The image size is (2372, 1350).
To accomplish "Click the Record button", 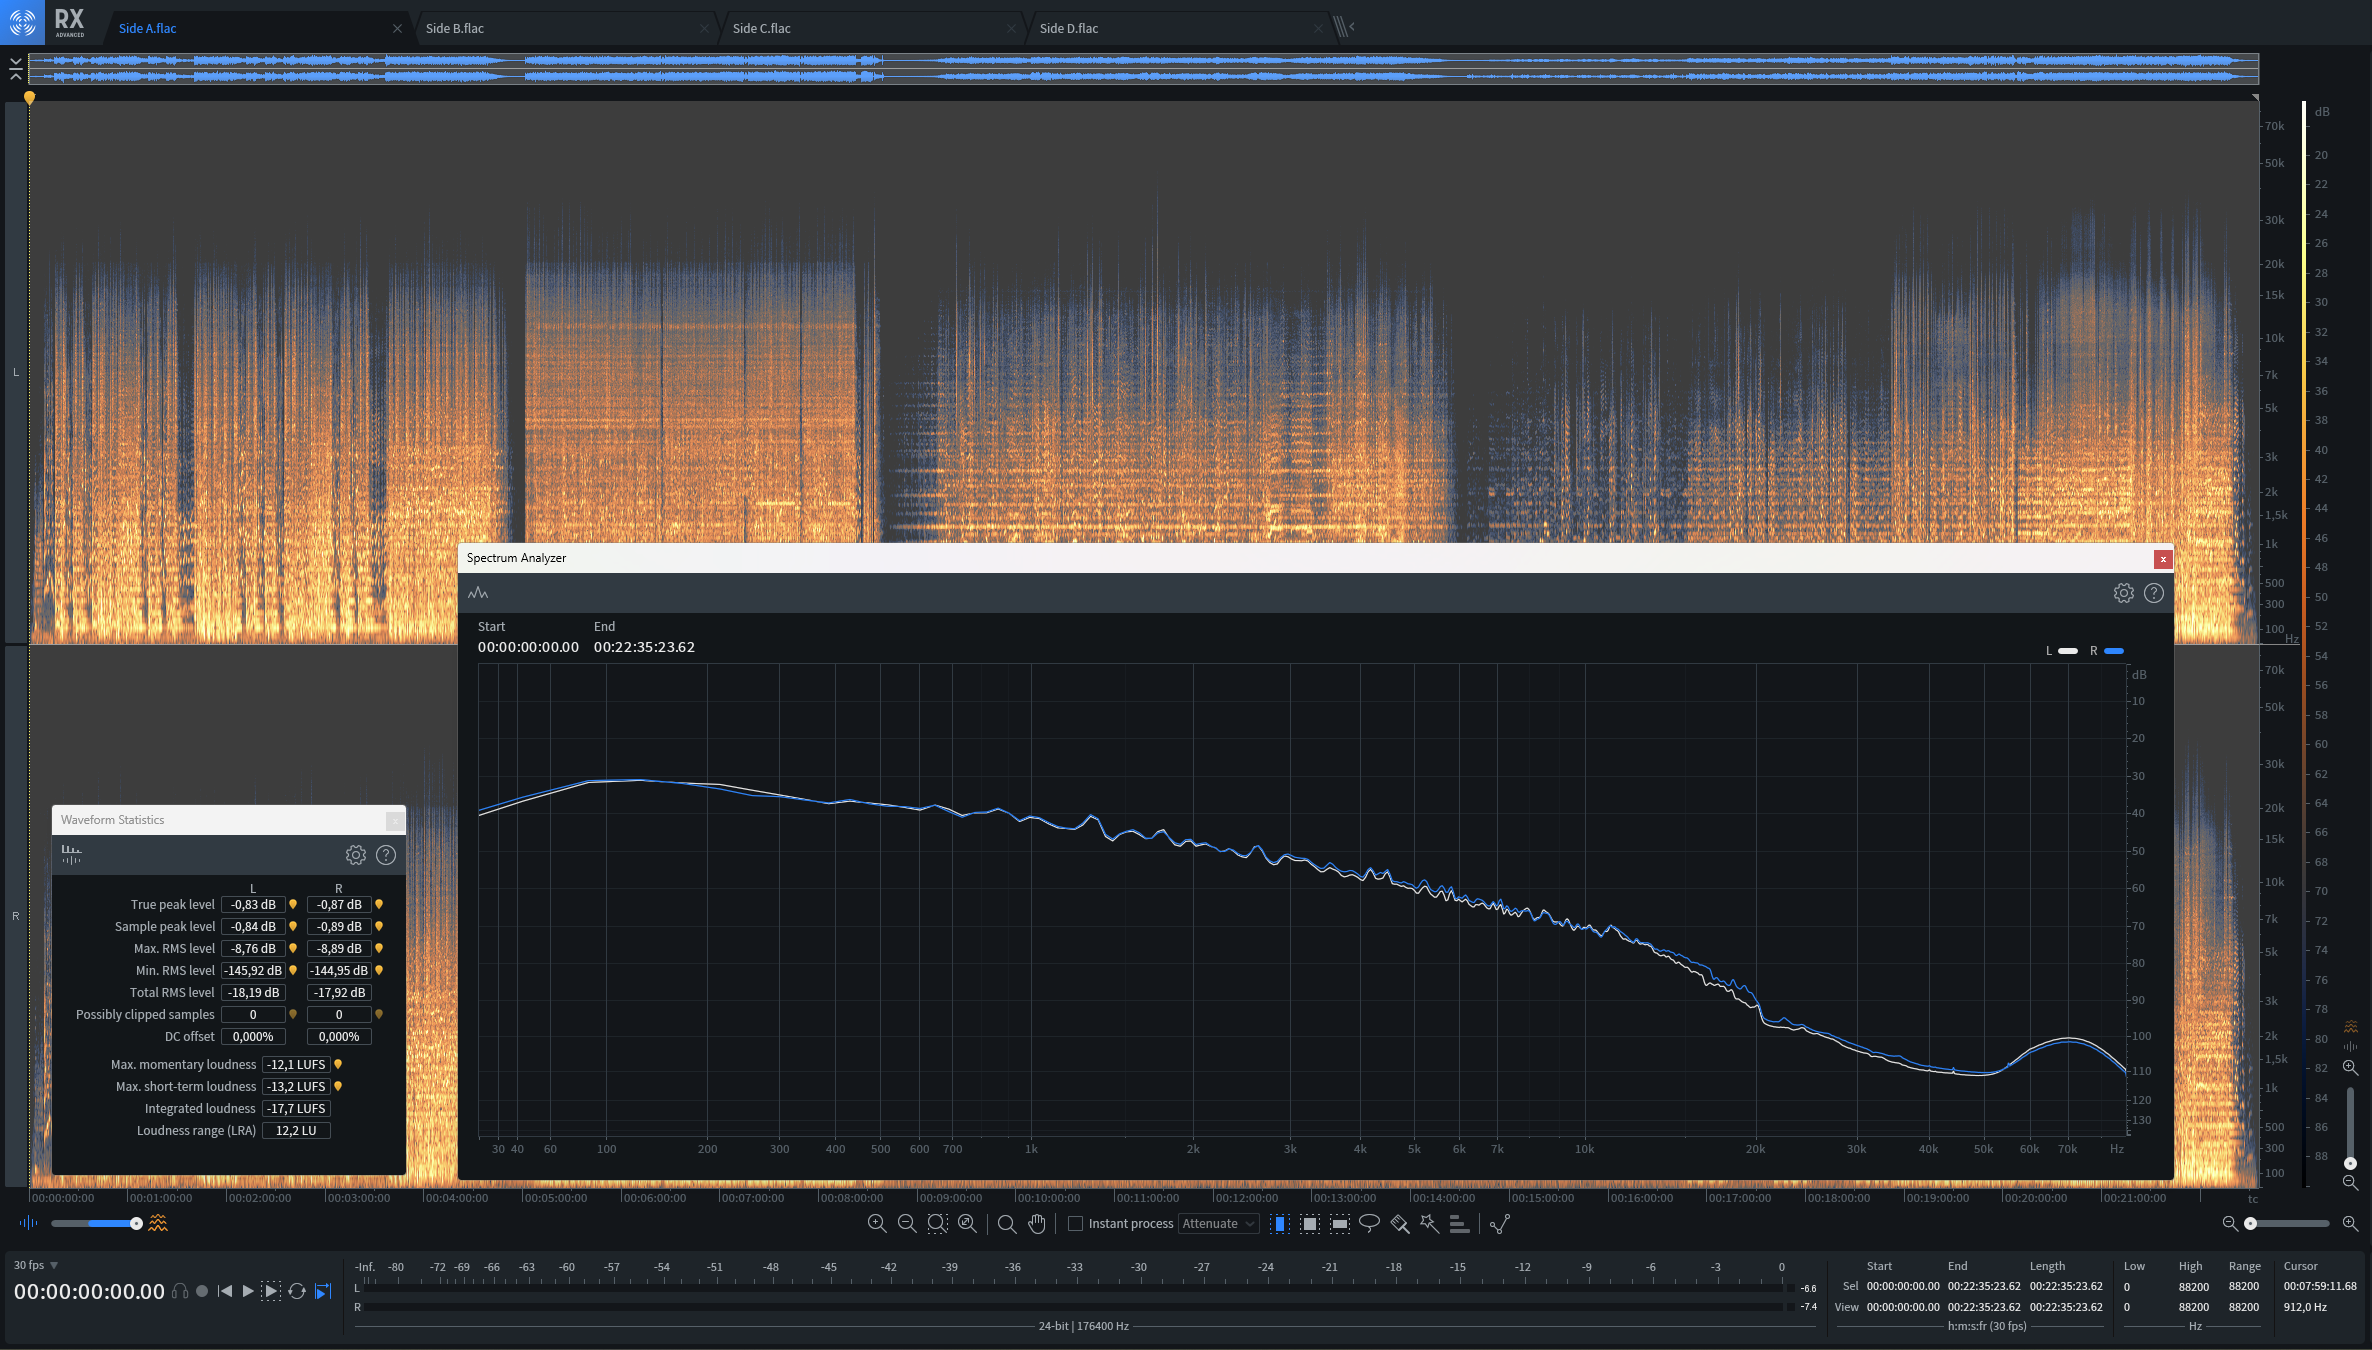I will (202, 1291).
